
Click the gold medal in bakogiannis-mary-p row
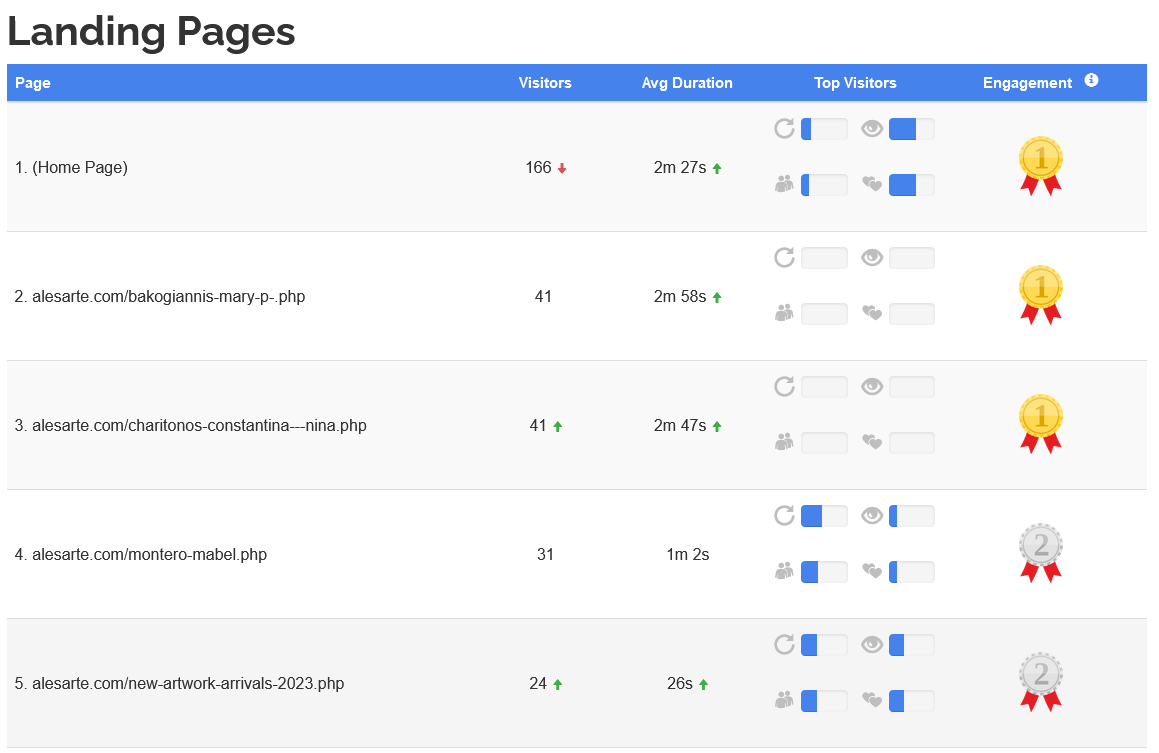(1041, 295)
